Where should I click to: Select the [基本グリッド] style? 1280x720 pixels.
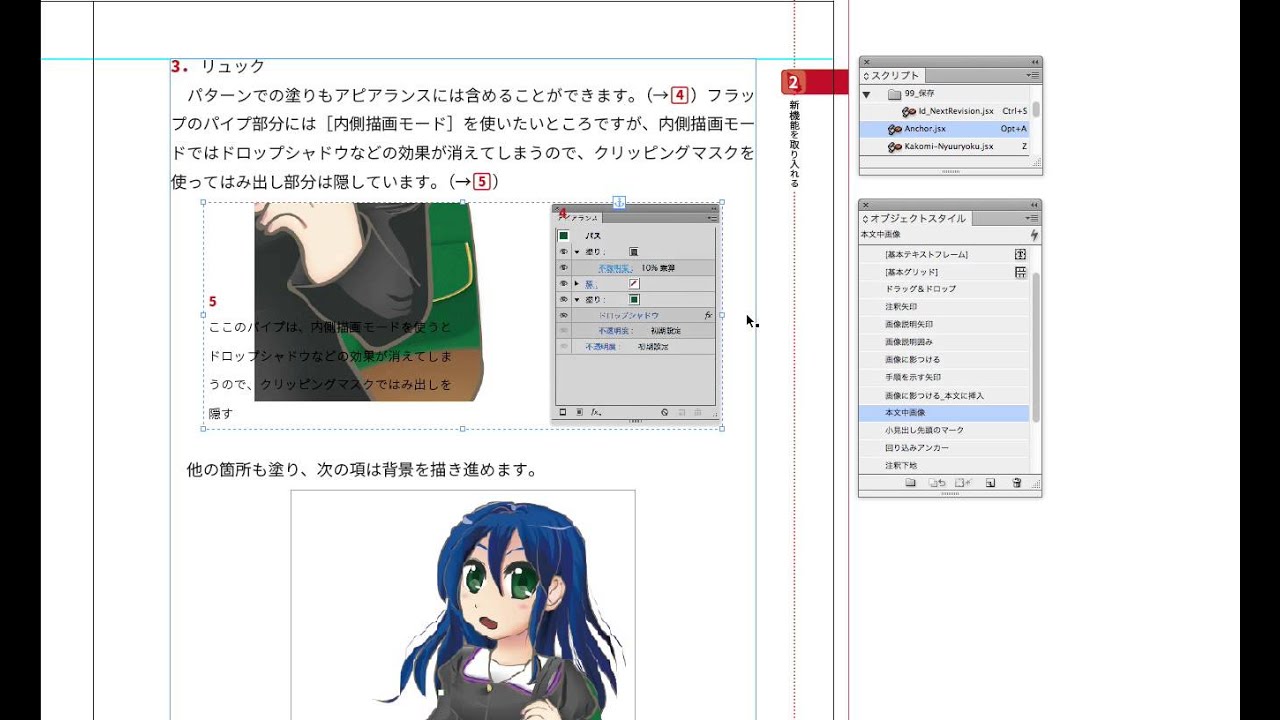pyautogui.click(x=945, y=272)
